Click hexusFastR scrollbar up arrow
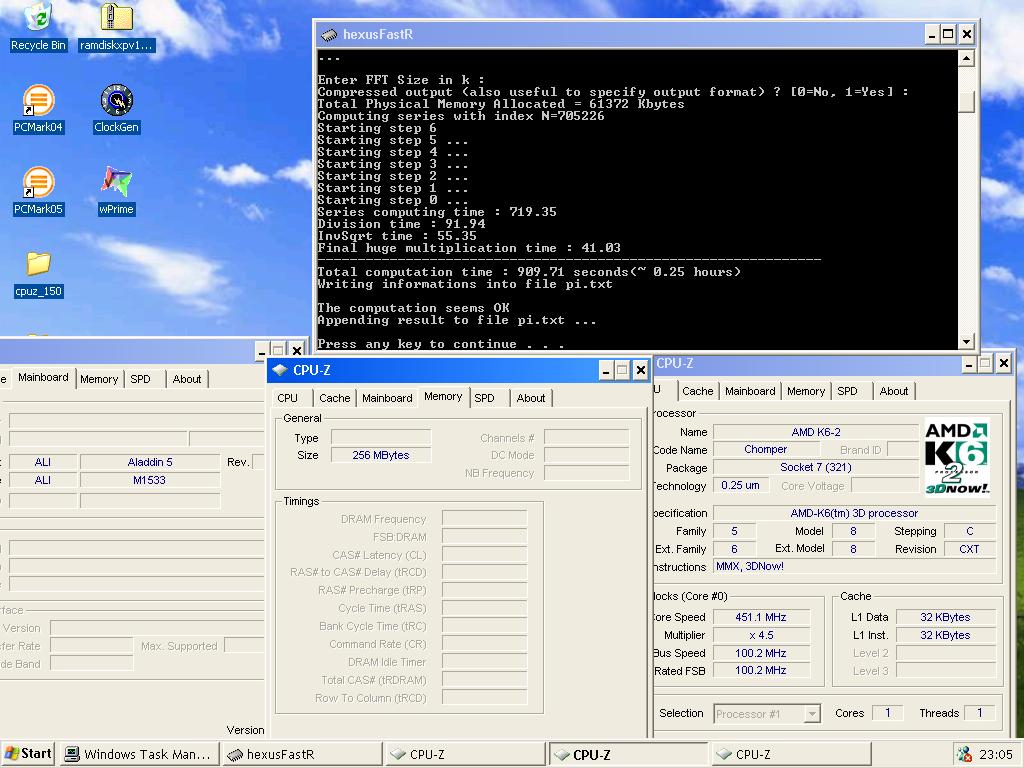Screen dimensions: 1024x768 pyautogui.click(x=967, y=59)
